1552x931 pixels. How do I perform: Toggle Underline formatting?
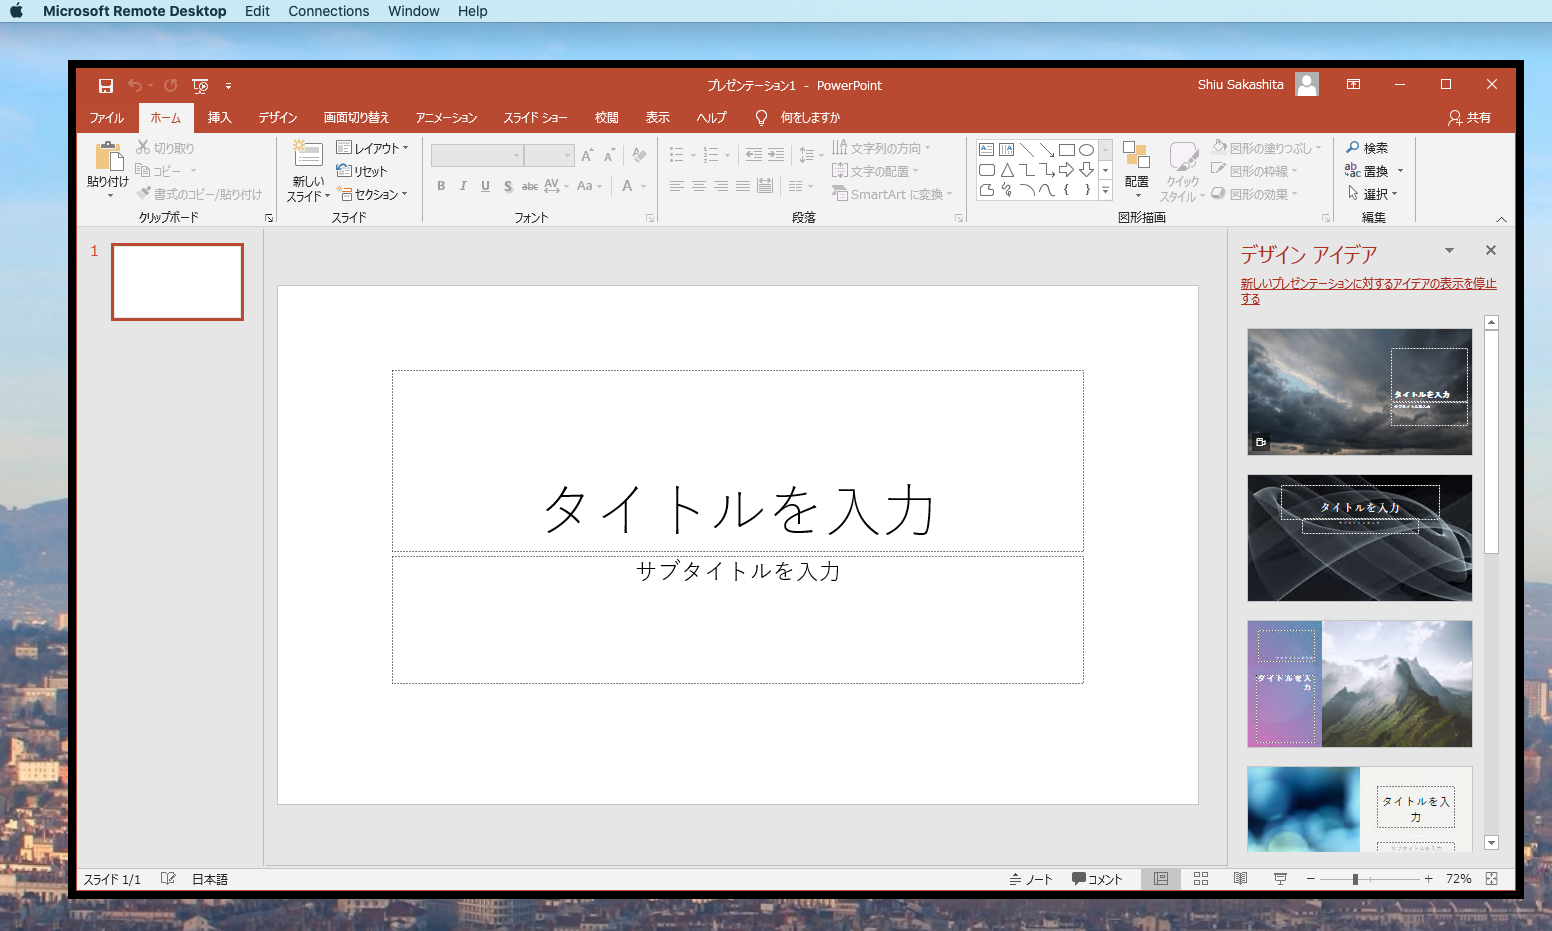tap(485, 186)
